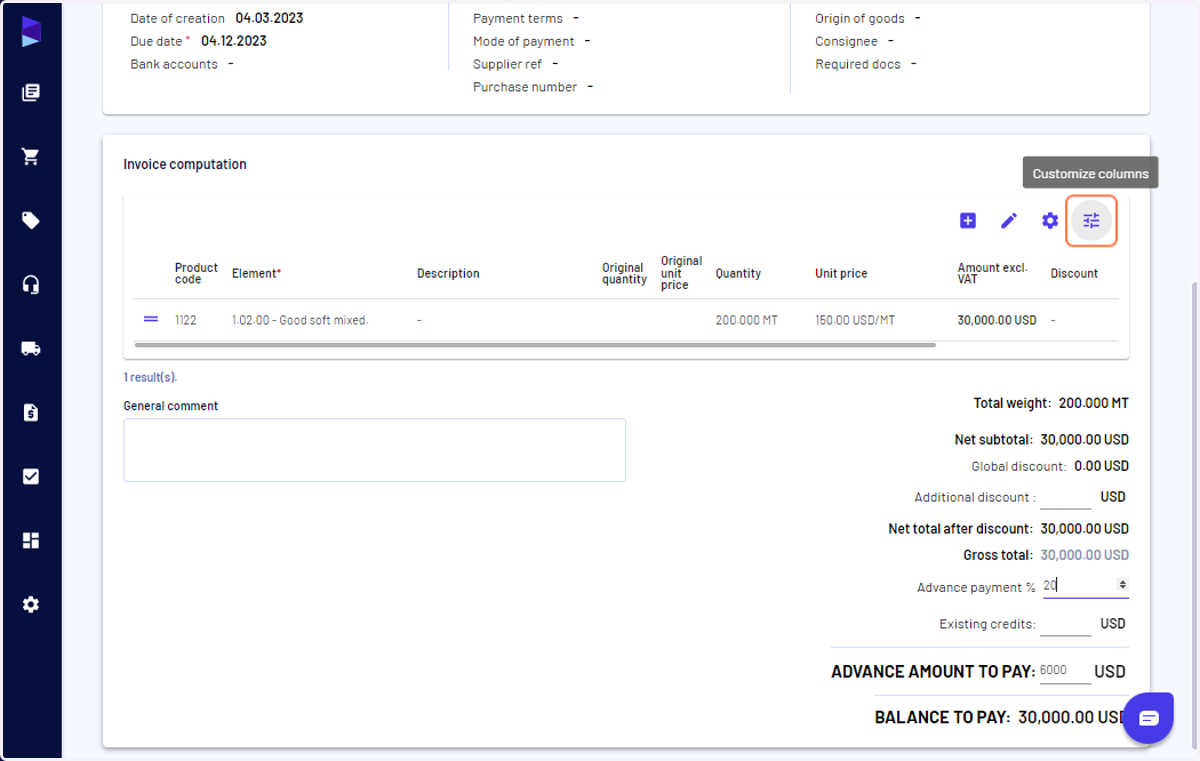Open the invoice dollar document sidebar icon

pyautogui.click(x=31, y=413)
